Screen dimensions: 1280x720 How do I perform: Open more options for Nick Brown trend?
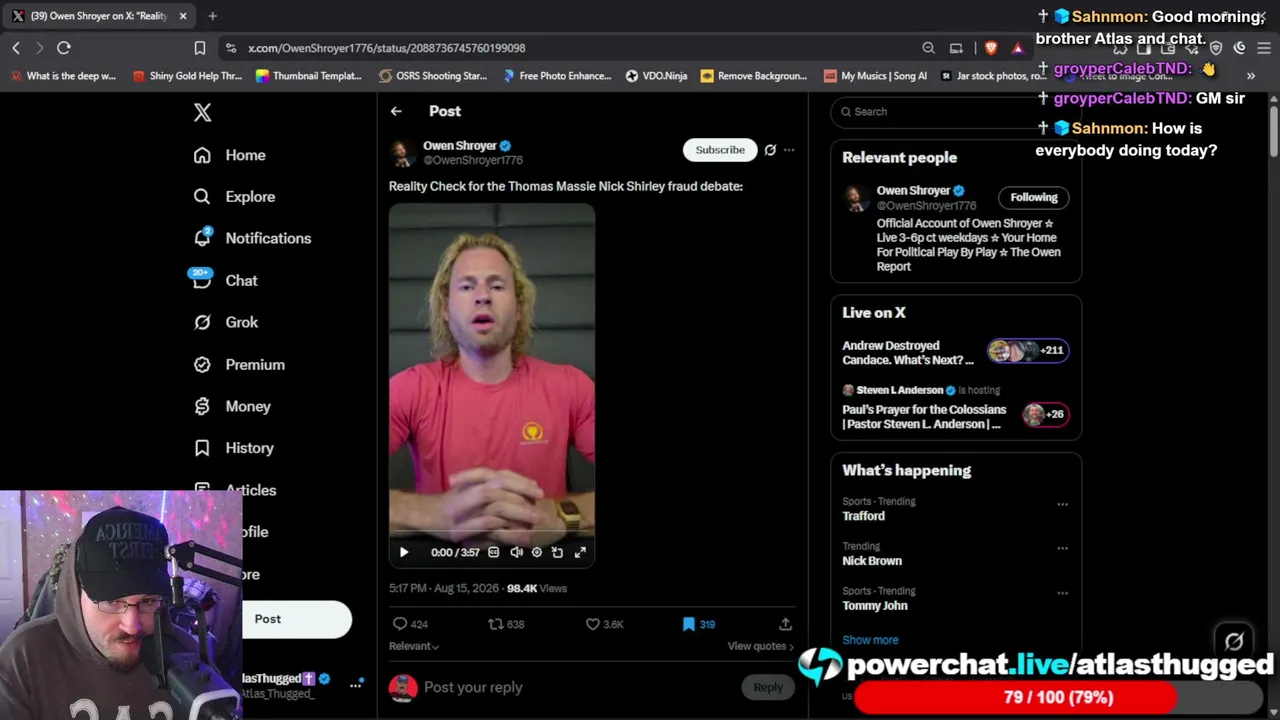coord(1062,548)
